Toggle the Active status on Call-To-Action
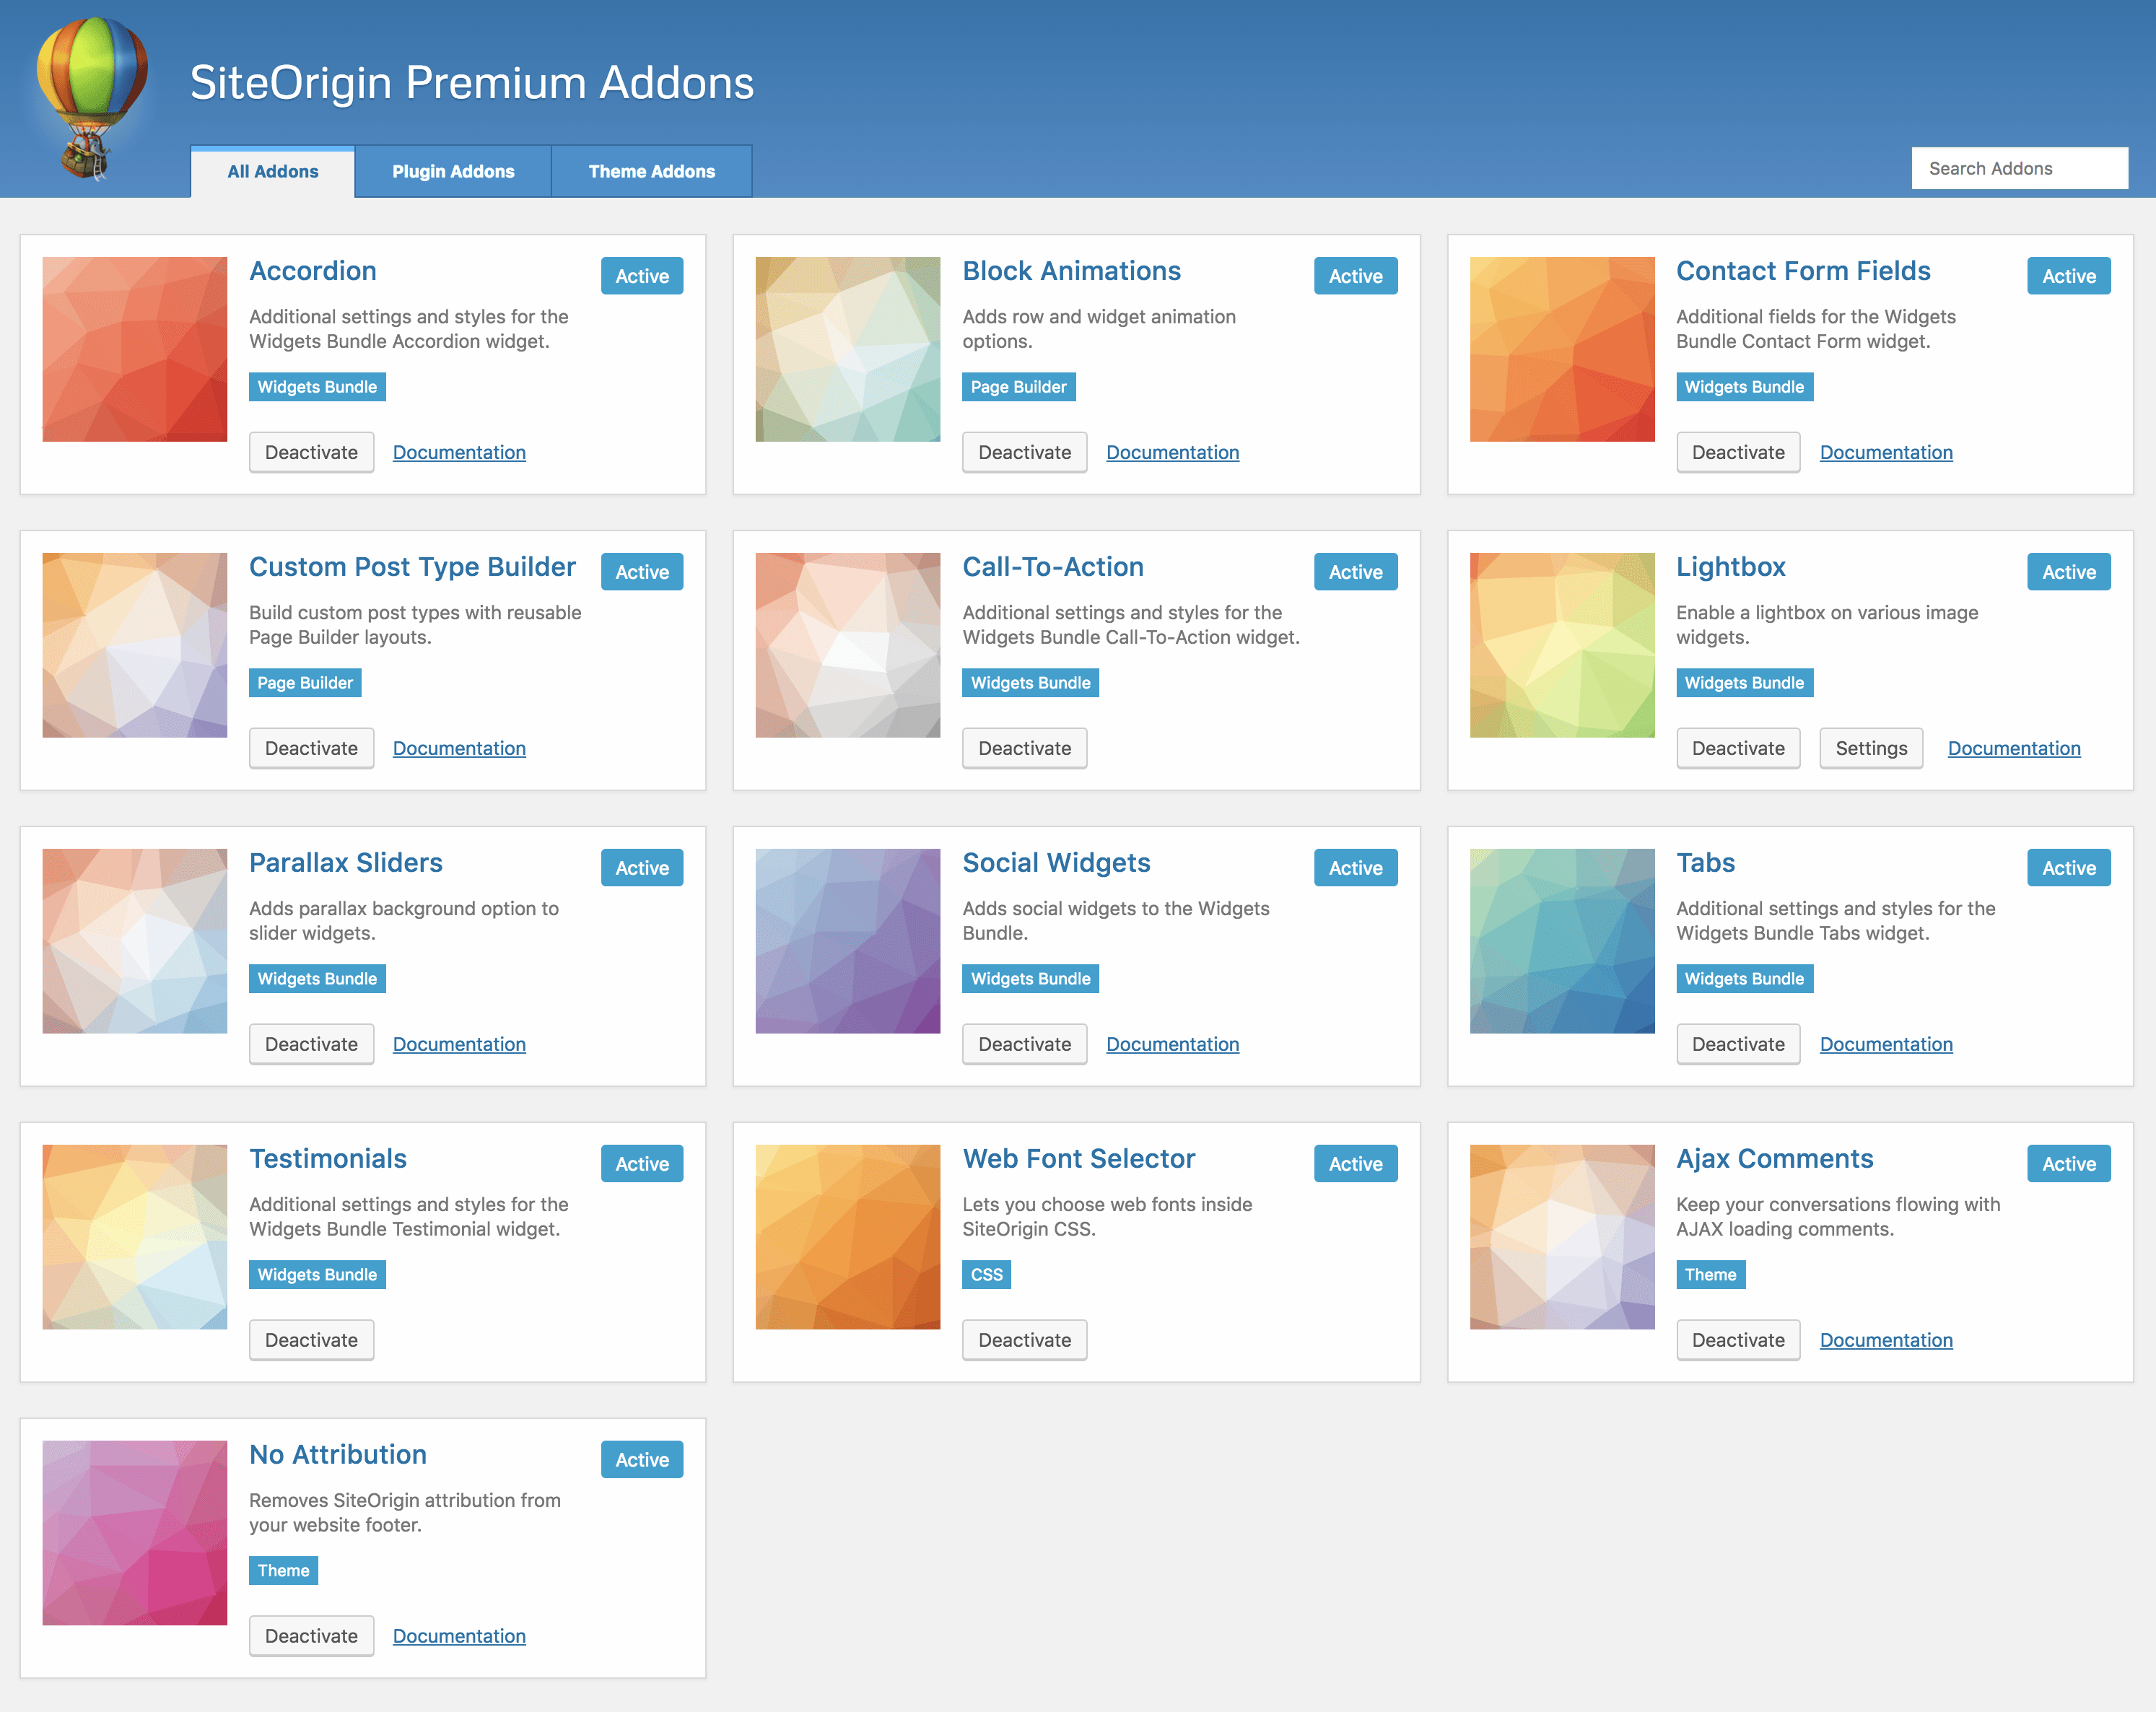2156x1712 pixels. (x=1354, y=571)
